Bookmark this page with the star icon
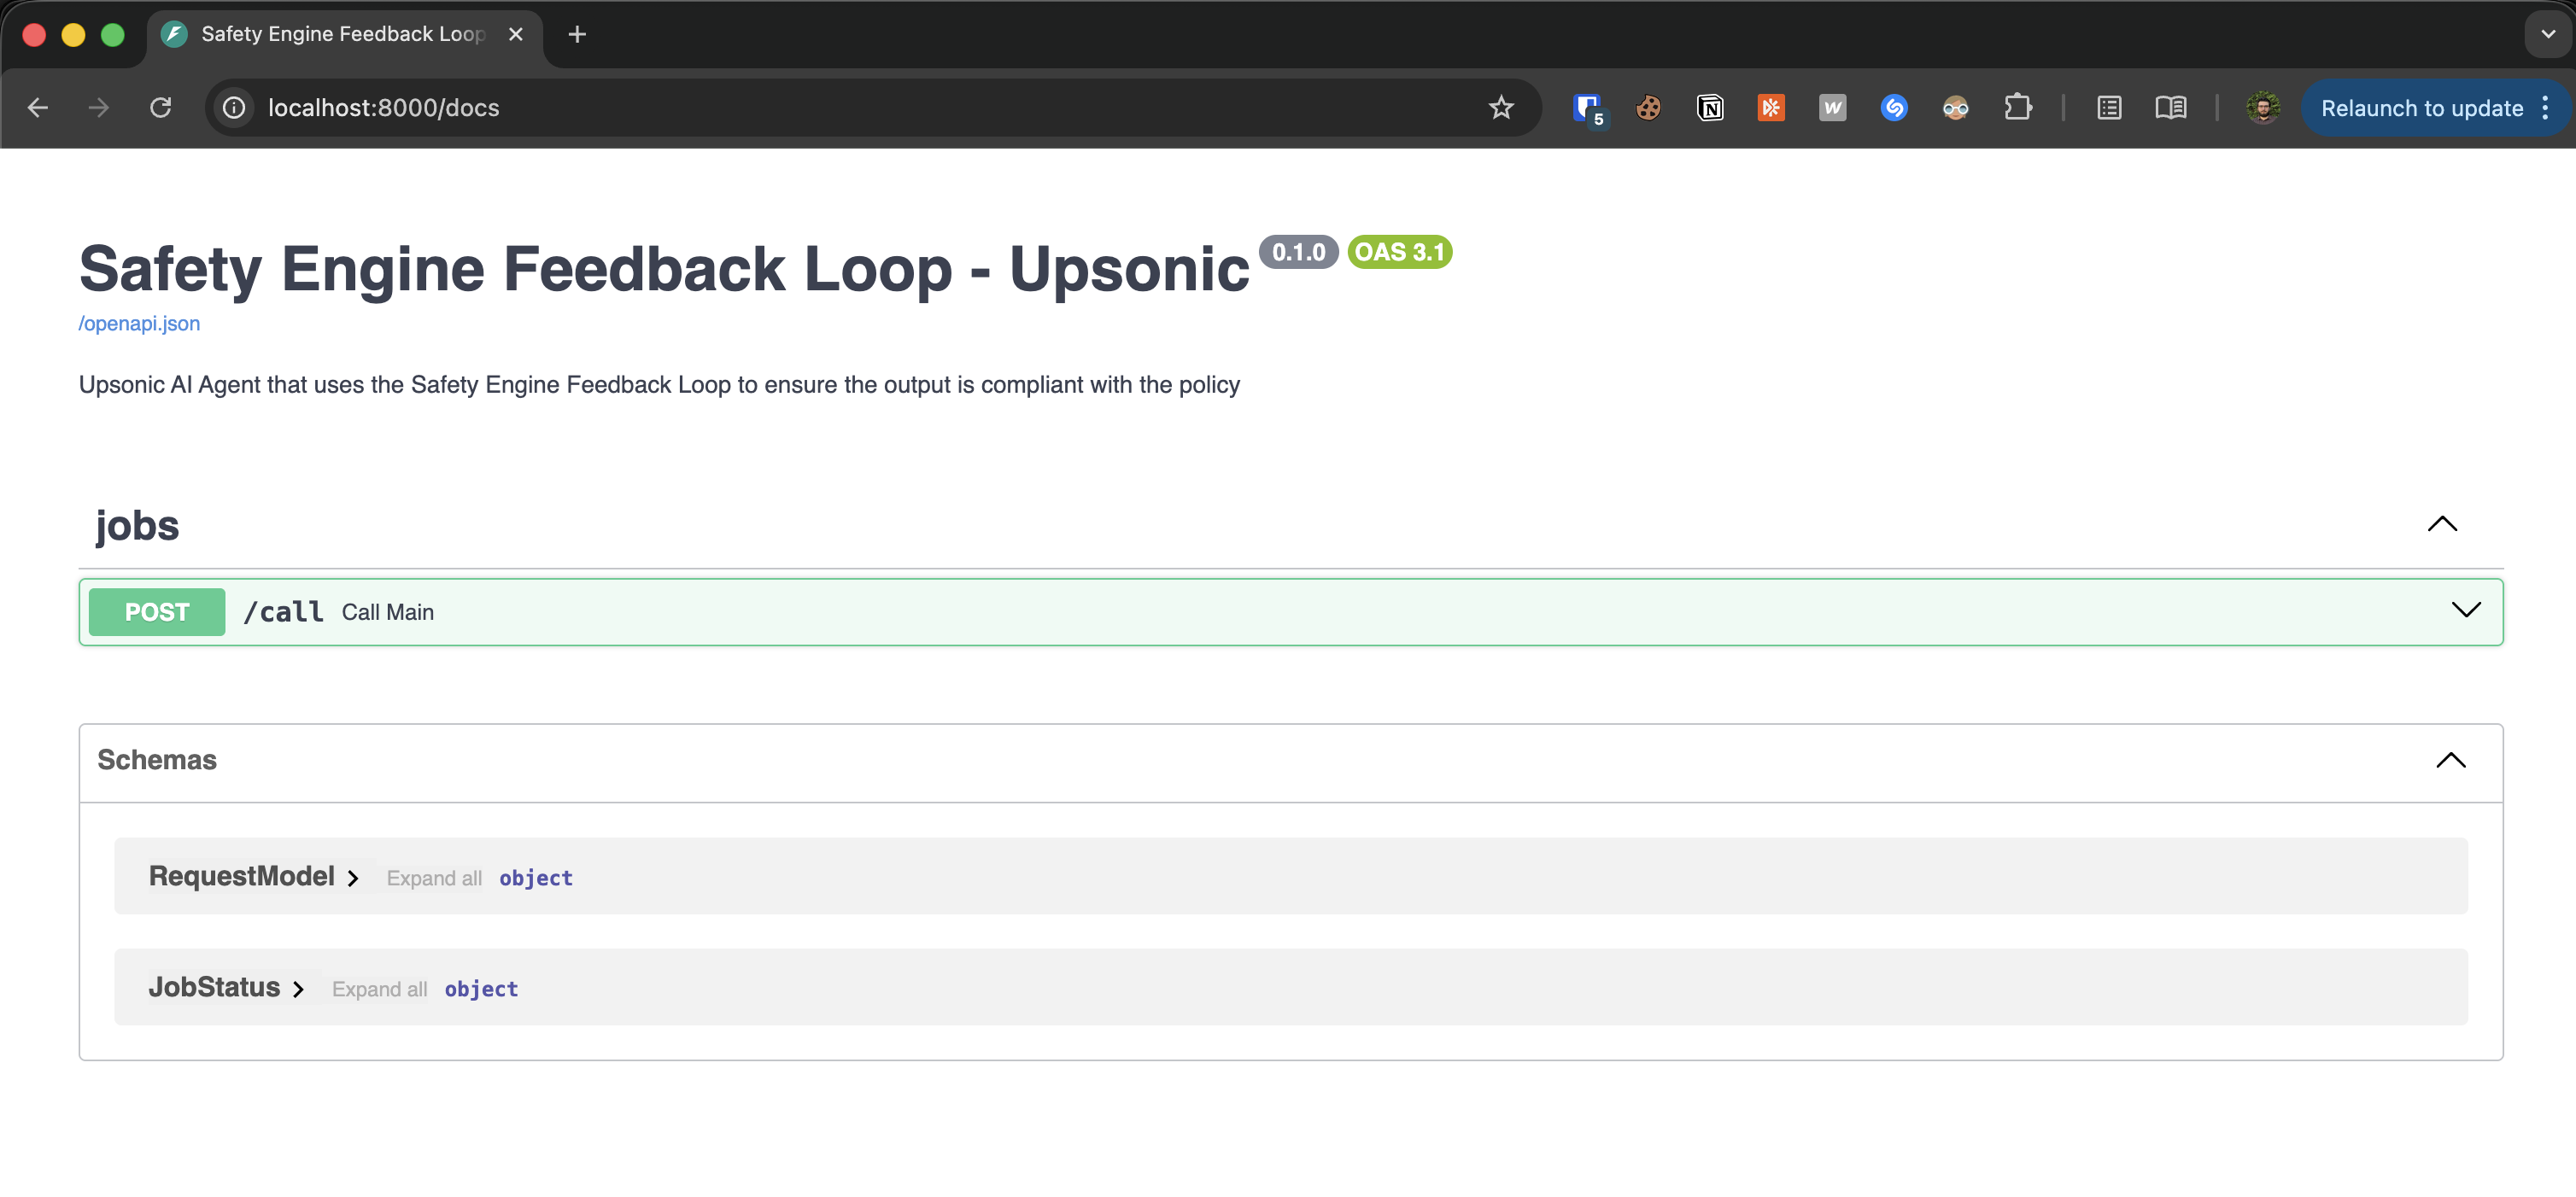 [x=1500, y=108]
